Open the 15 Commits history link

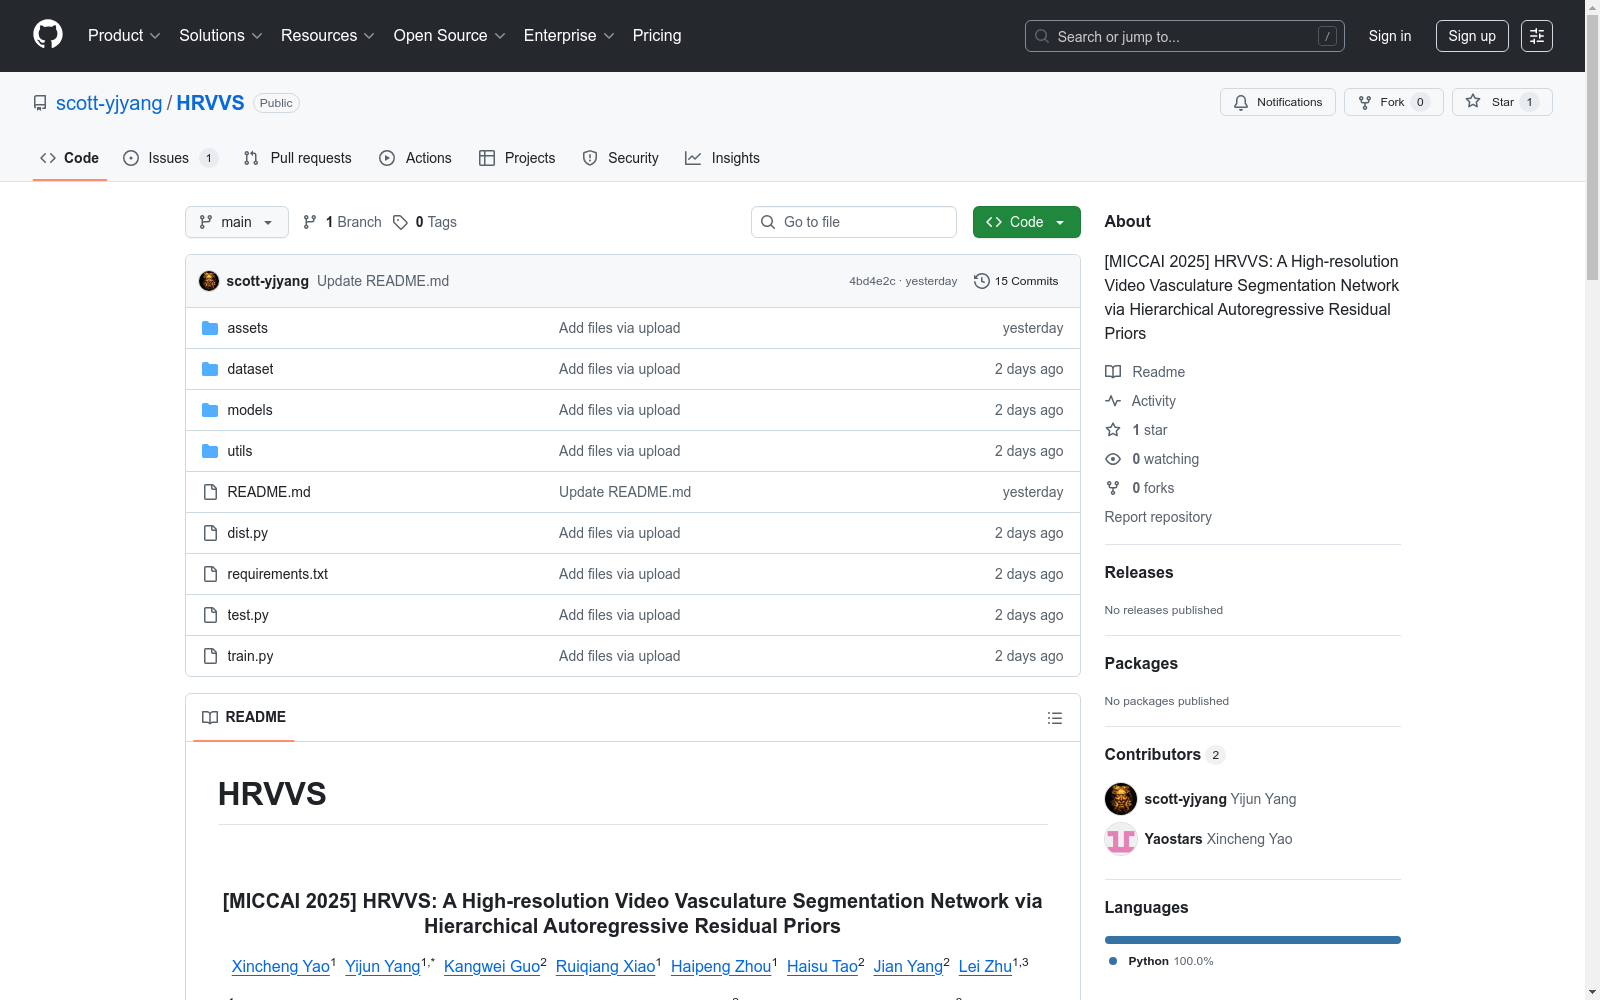[x=1016, y=281]
